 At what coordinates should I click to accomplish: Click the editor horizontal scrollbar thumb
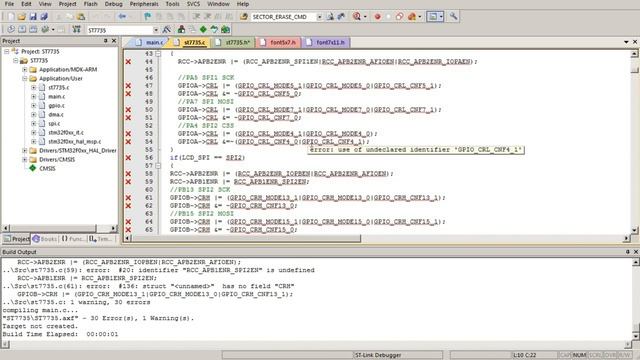coord(247,238)
